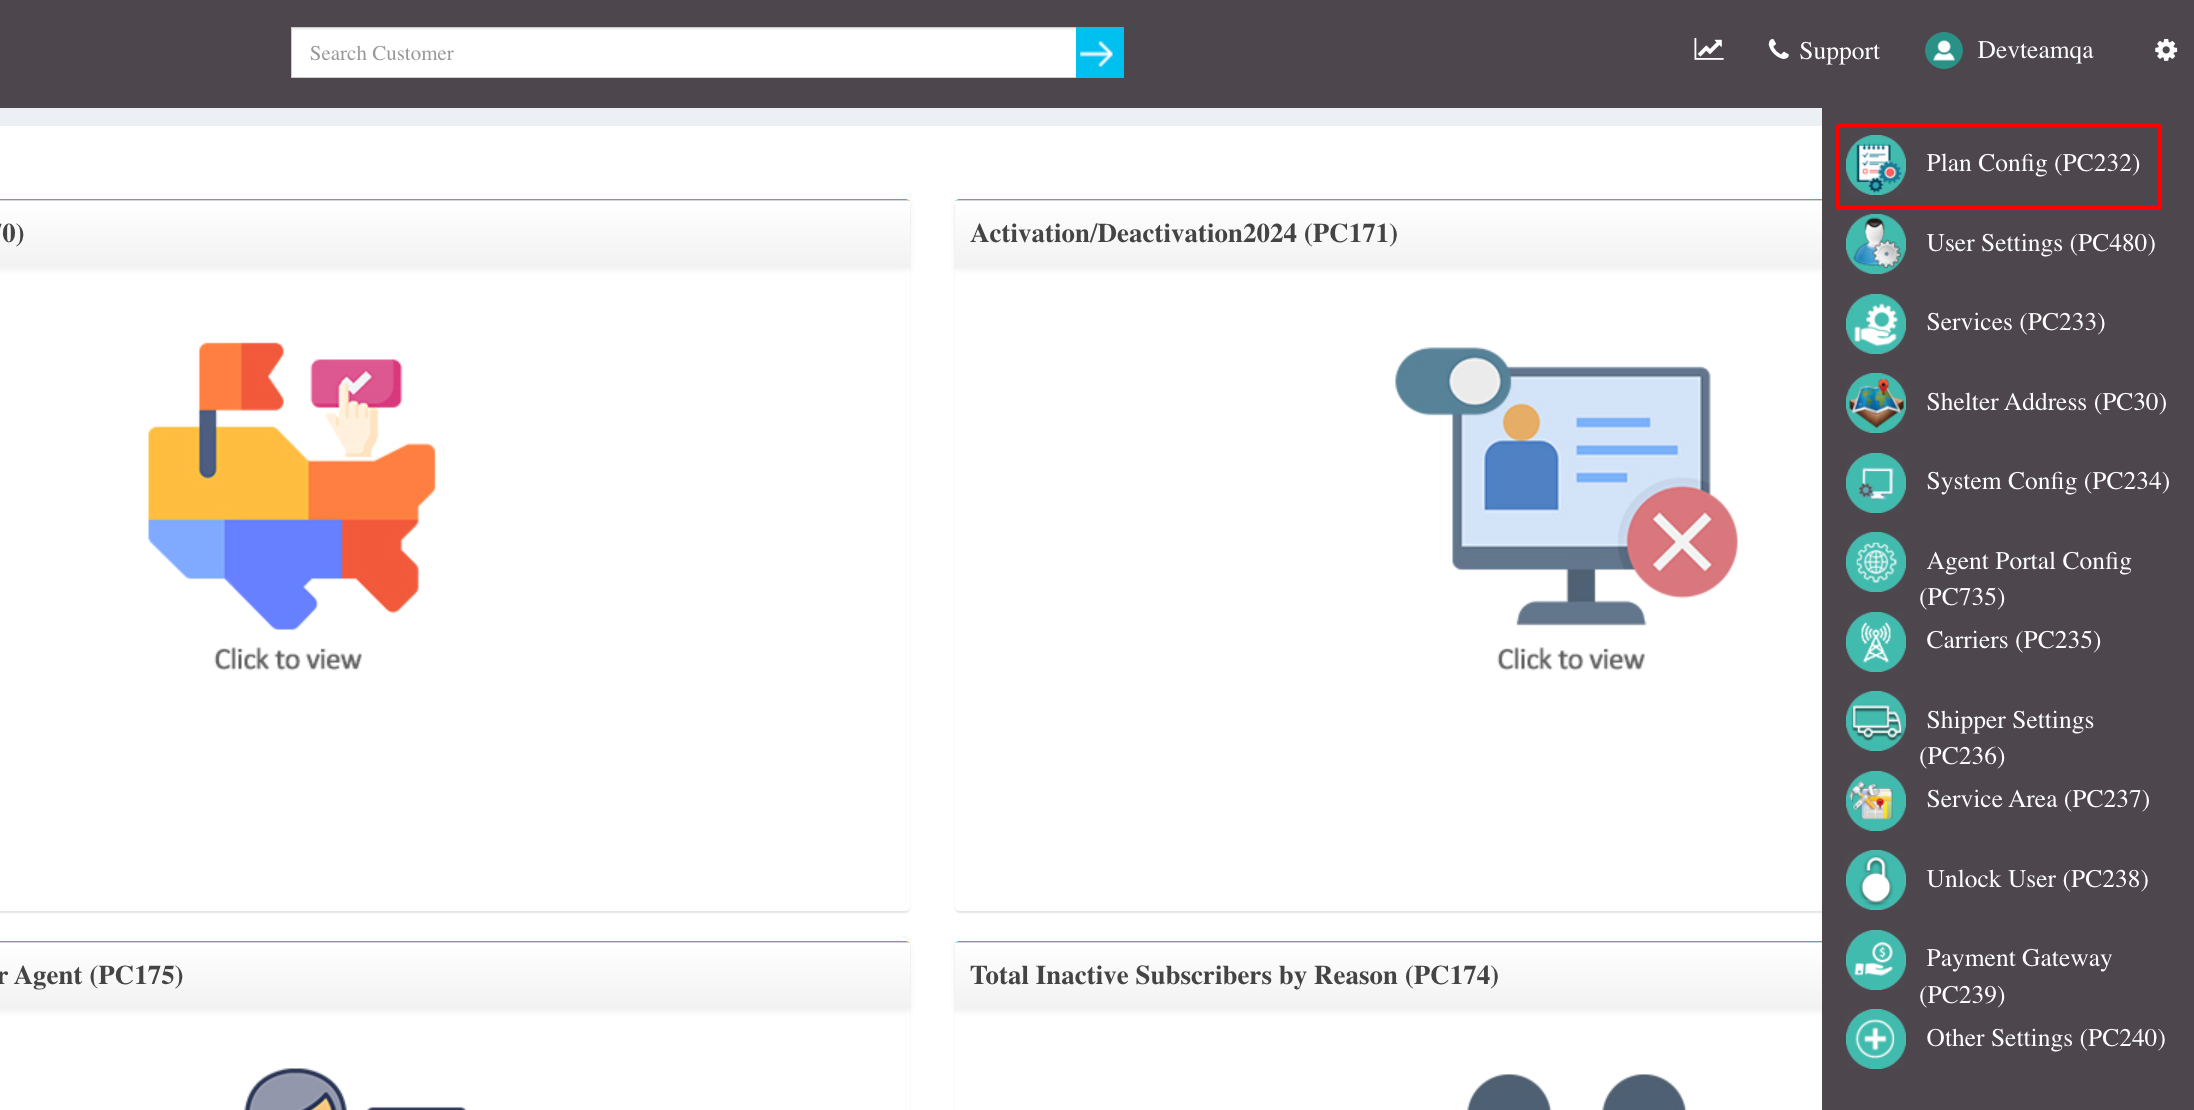This screenshot has width=2194, height=1110.
Task: Open the settings gear icon
Action: (x=2165, y=49)
